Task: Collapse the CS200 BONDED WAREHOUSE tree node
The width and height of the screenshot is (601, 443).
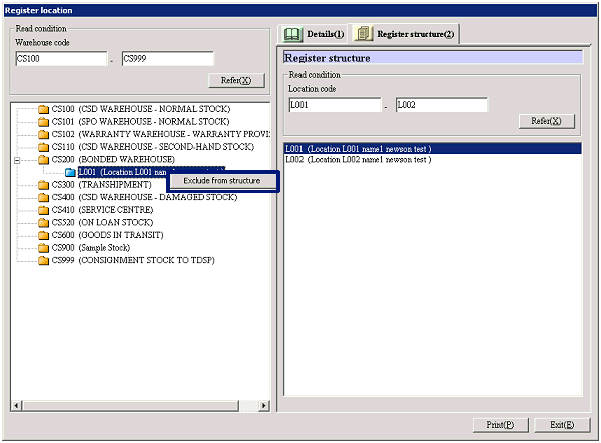Action: tap(17, 160)
